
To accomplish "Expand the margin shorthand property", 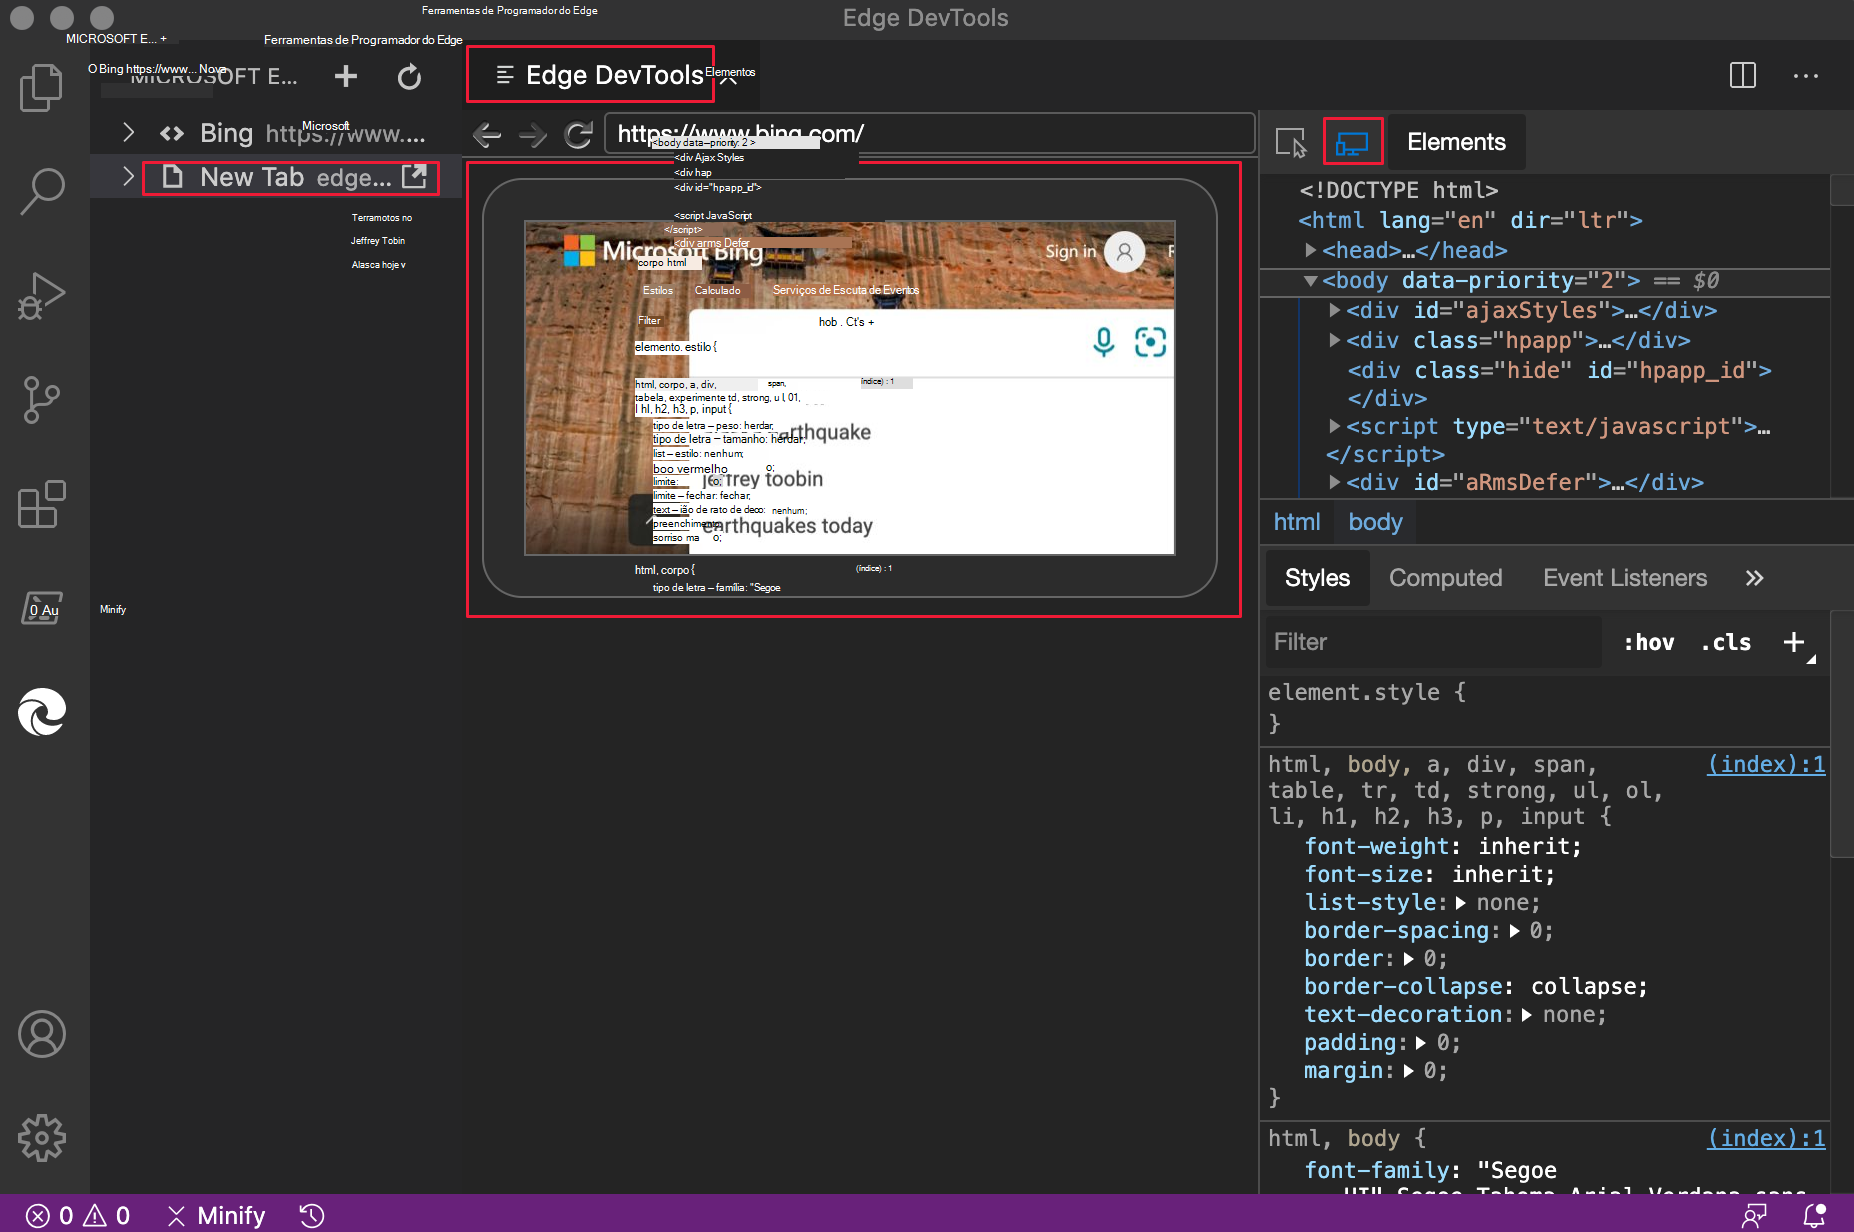I will tap(1408, 1071).
